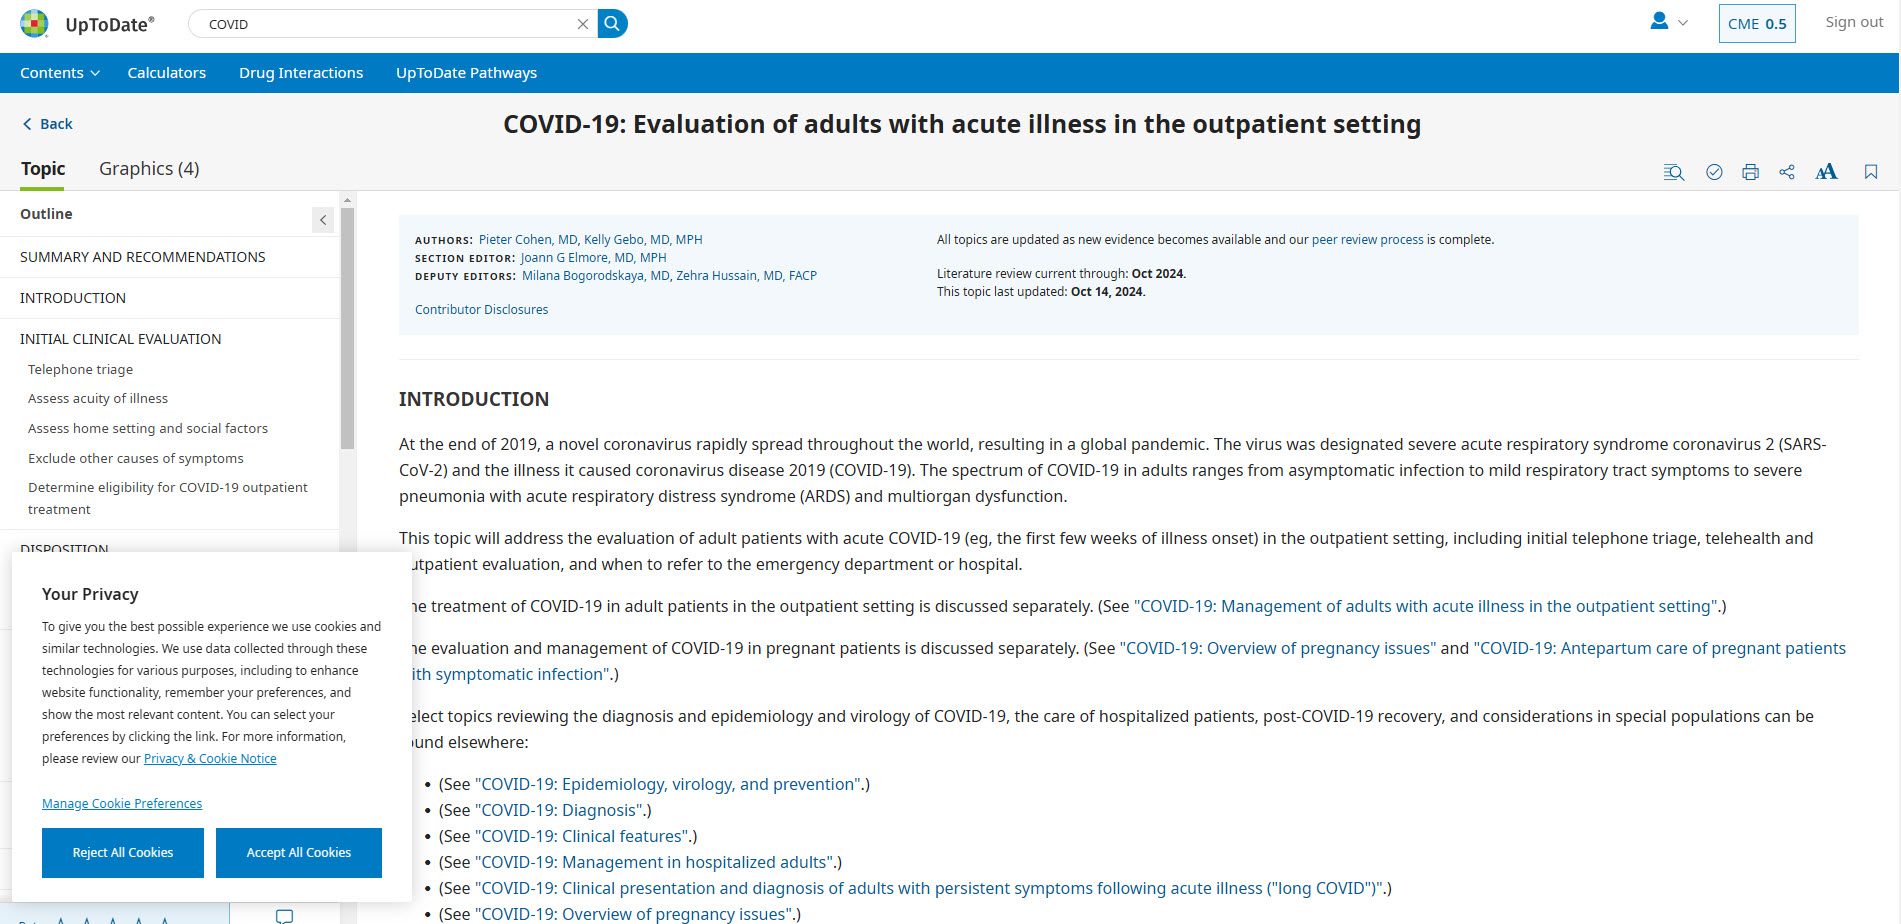Open COVID-19: Clinical features link
The image size is (1901, 924).
[583, 836]
